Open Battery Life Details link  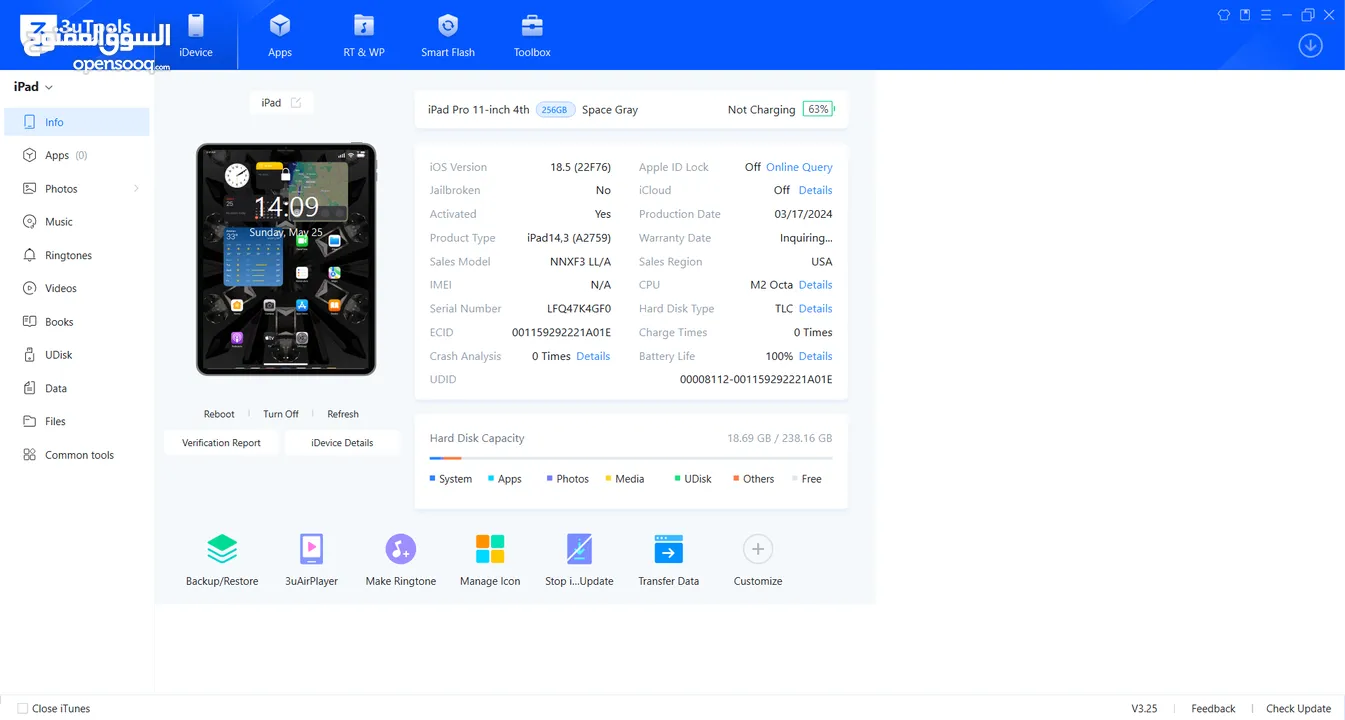pyautogui.click(x=815, y=356)
